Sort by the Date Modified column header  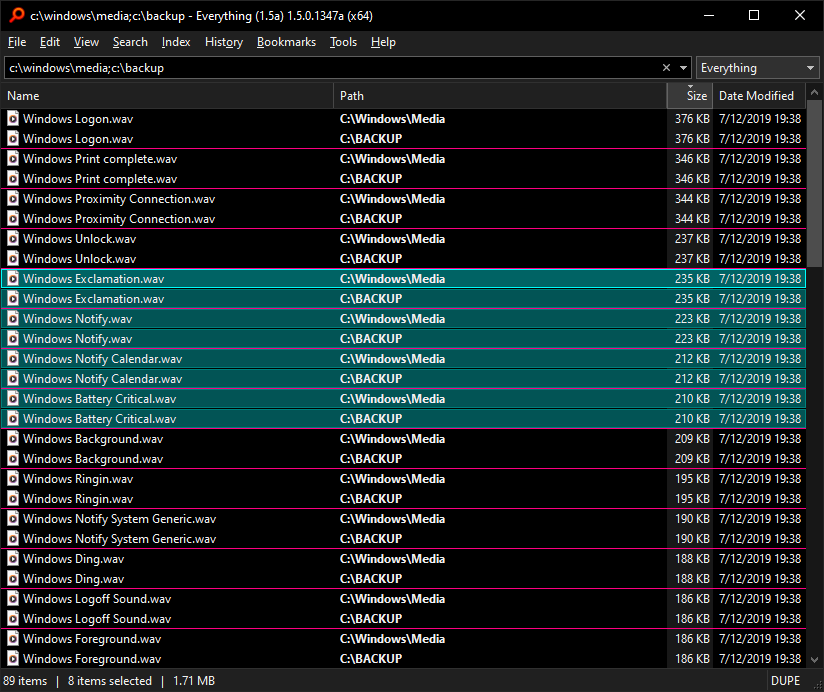click(x=759, y=96)
